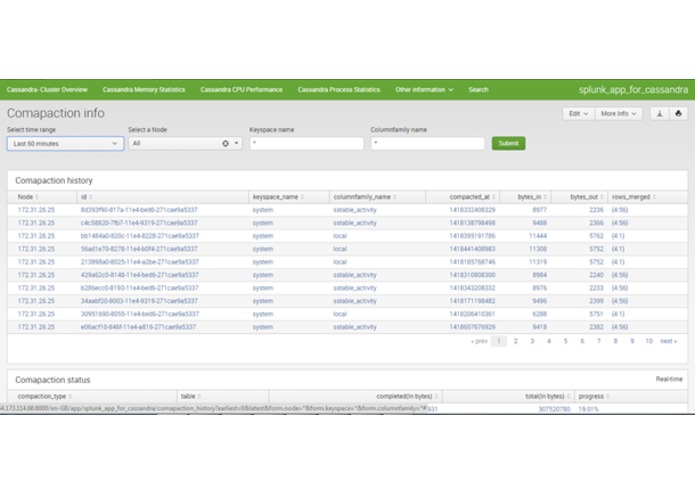The height and width of the screenshot is (494, 695).
Task: Sort by columnfamily_name column header
Action: (x=365, y=197)
